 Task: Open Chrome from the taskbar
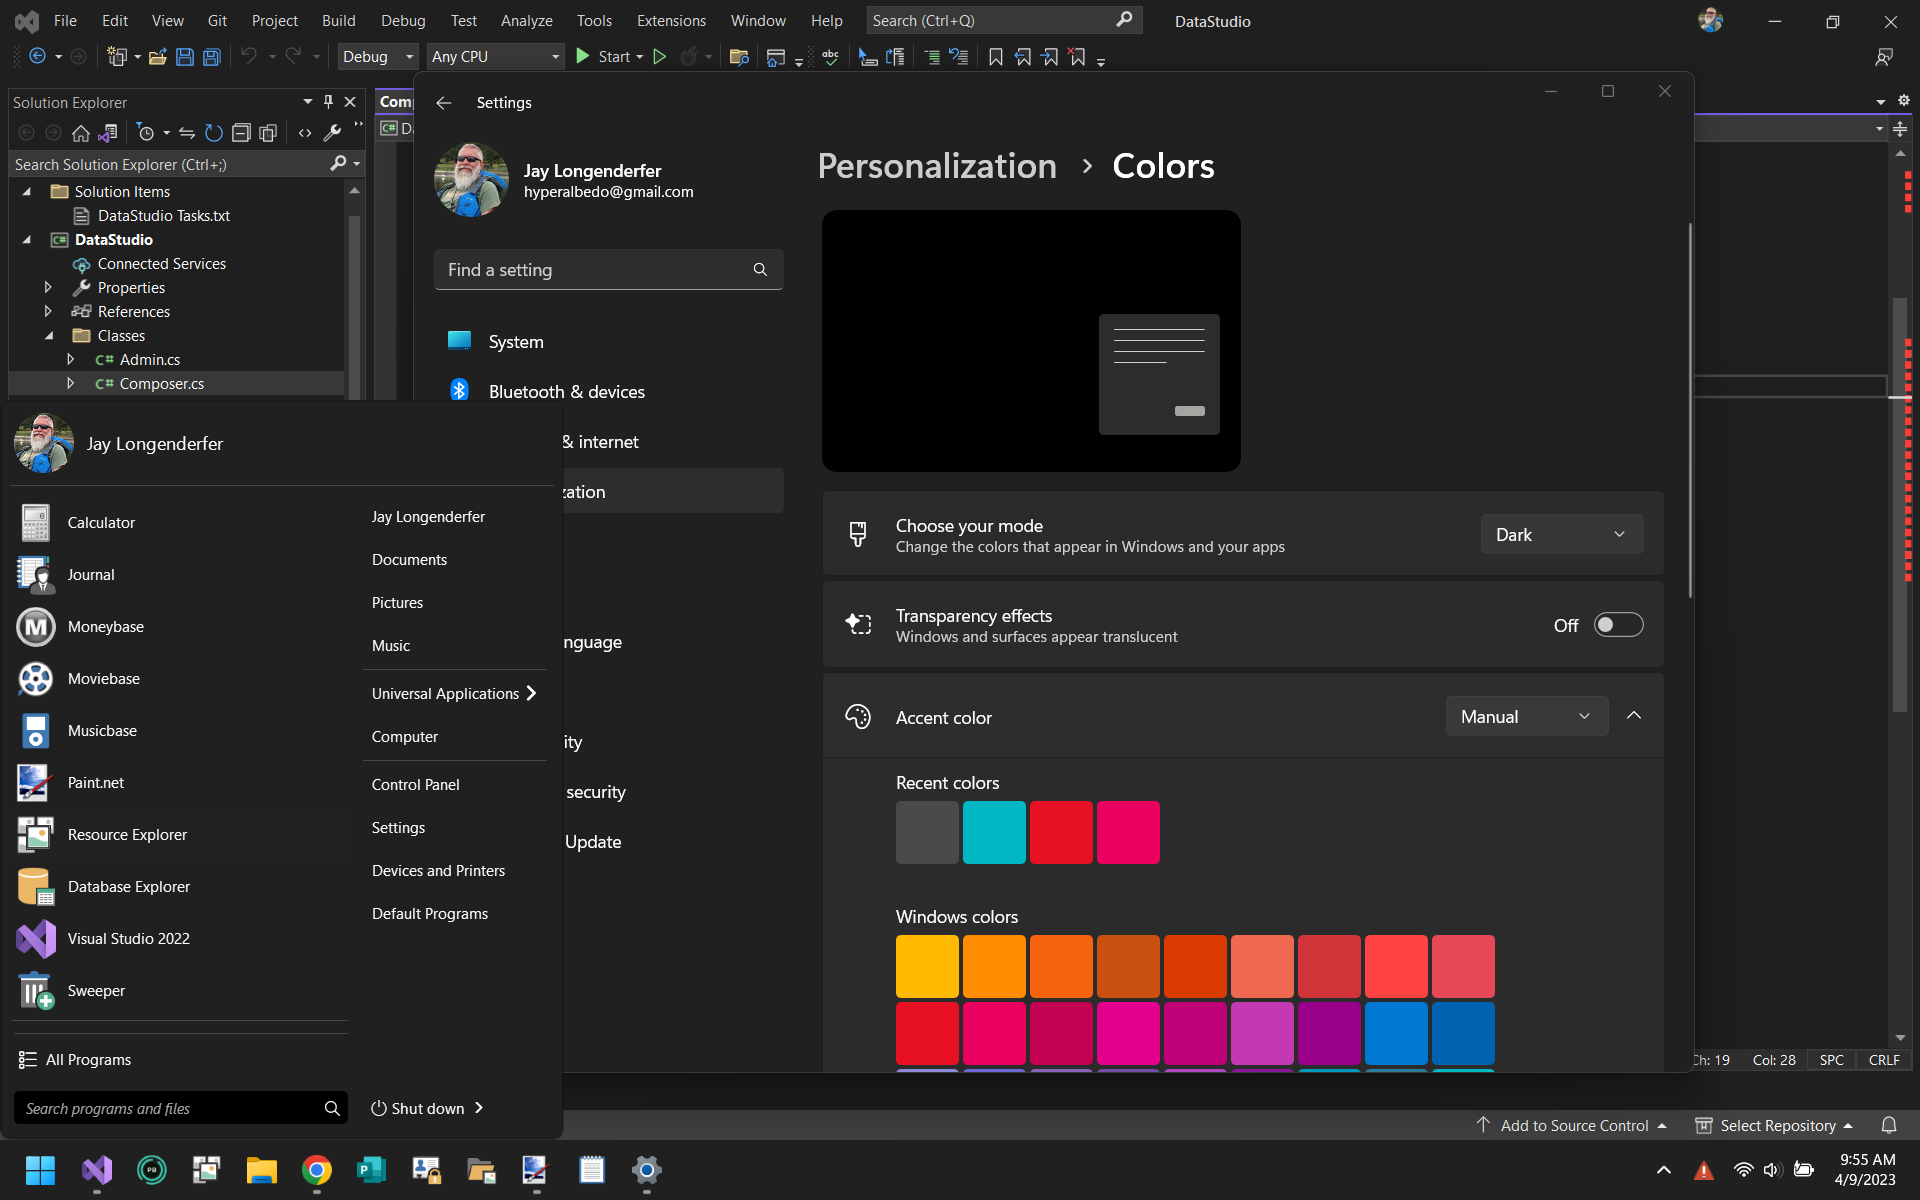[x=317, y=1170]
